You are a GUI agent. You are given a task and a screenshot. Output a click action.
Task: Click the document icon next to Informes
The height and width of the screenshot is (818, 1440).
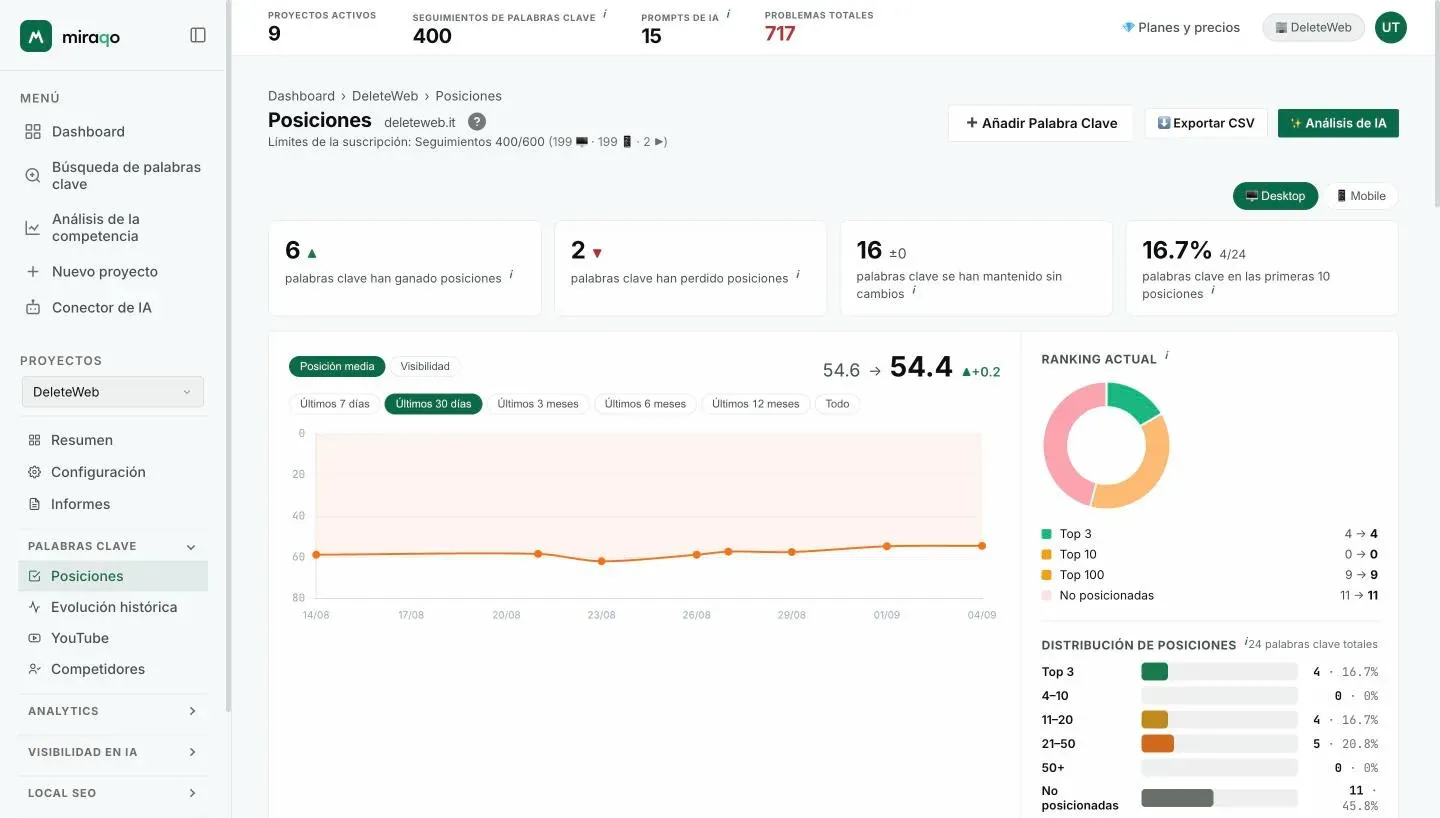coord(35,504)
